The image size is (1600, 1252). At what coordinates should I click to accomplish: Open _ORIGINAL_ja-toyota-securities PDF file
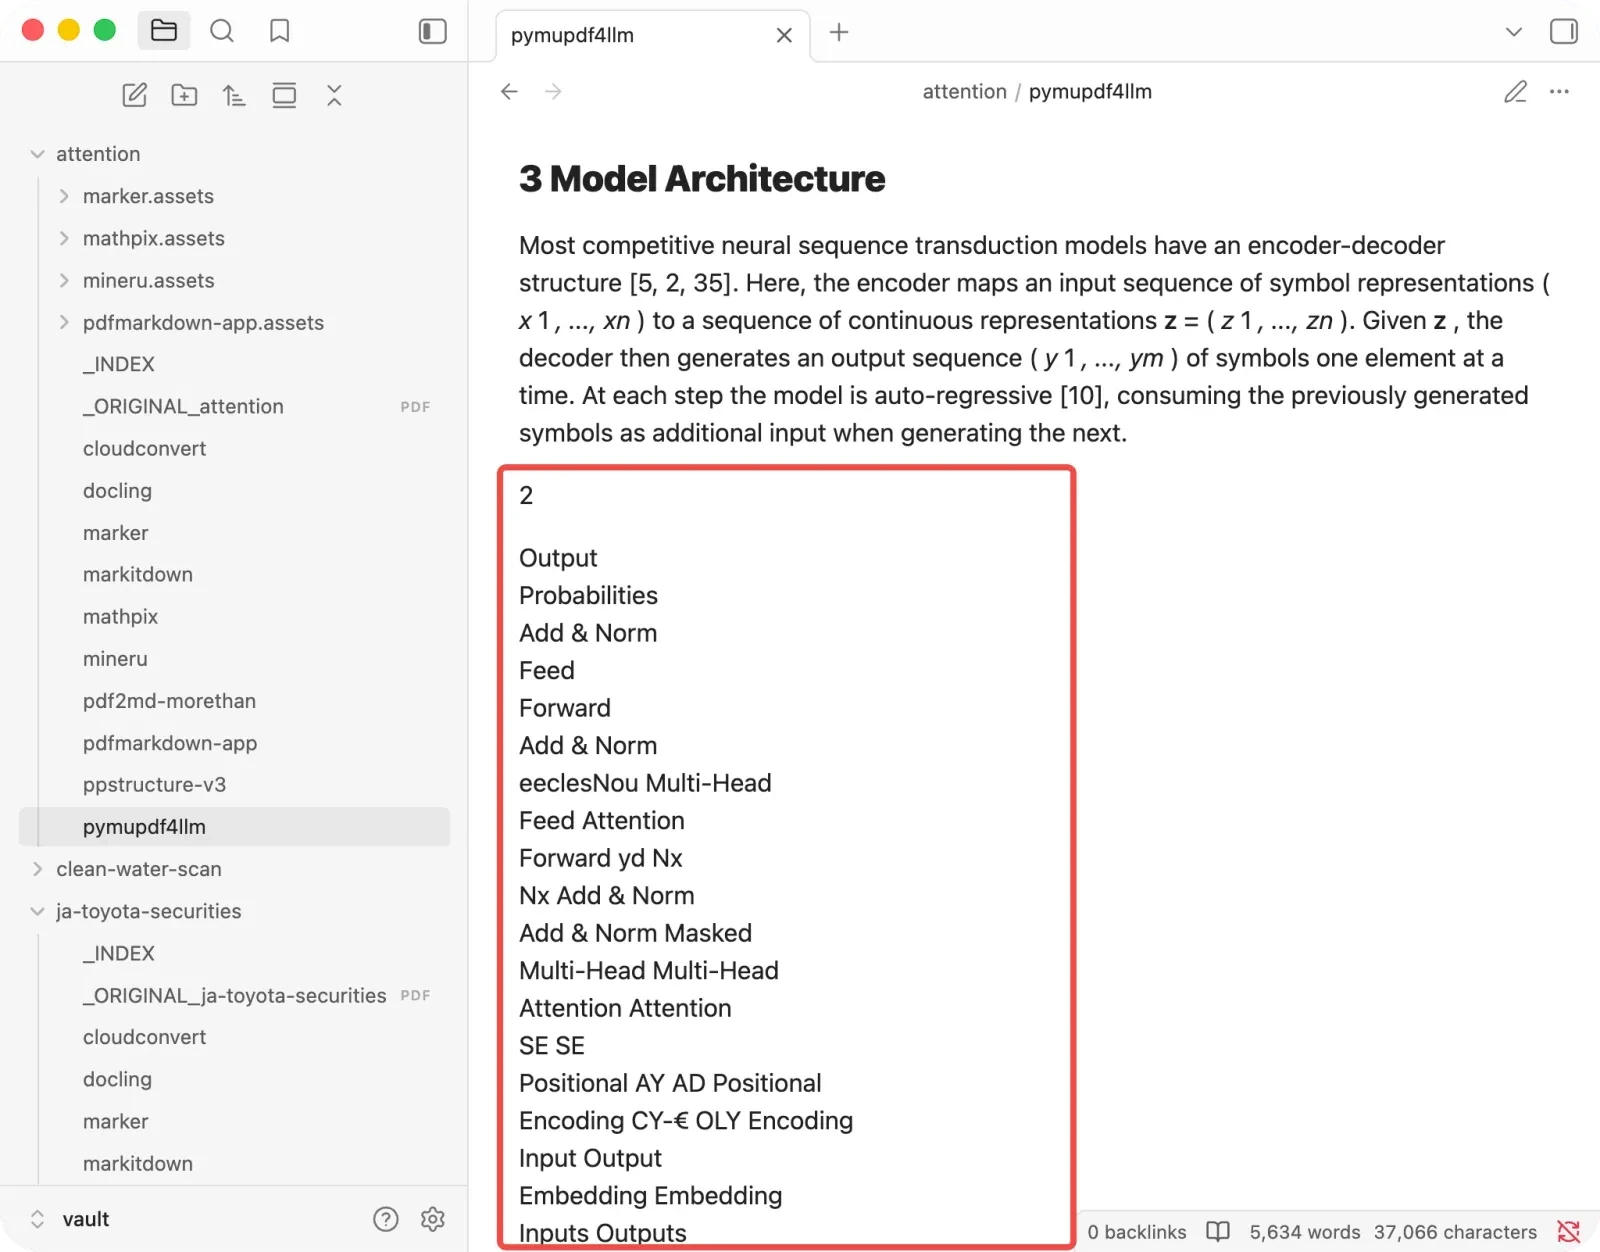(234, 996)
